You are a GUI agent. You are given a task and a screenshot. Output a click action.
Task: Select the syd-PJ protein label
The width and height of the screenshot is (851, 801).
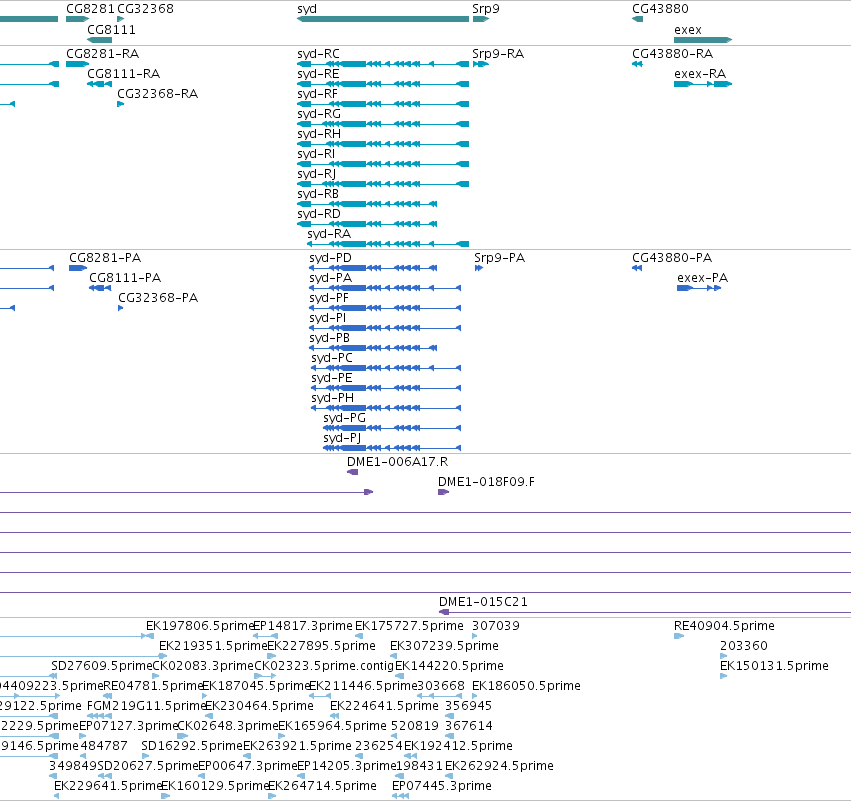[342, 438]
